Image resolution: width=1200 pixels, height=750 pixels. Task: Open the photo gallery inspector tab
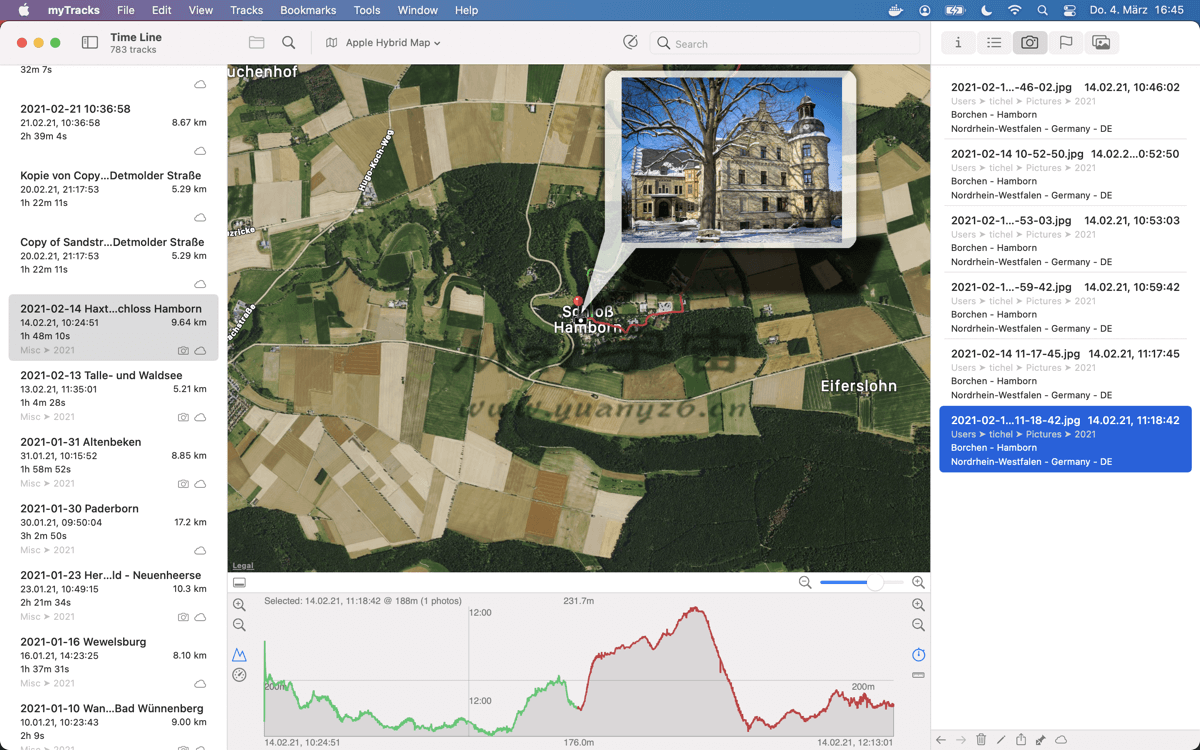point(1101,43)
